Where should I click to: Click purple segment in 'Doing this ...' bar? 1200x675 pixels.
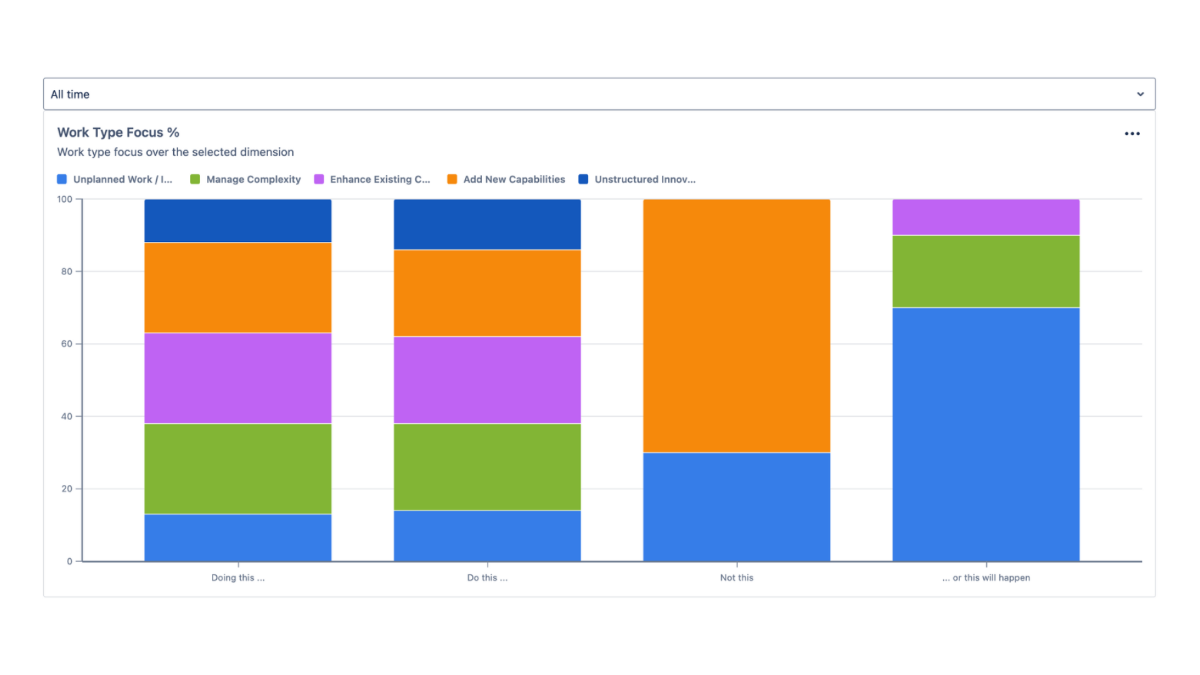[238, 378]
